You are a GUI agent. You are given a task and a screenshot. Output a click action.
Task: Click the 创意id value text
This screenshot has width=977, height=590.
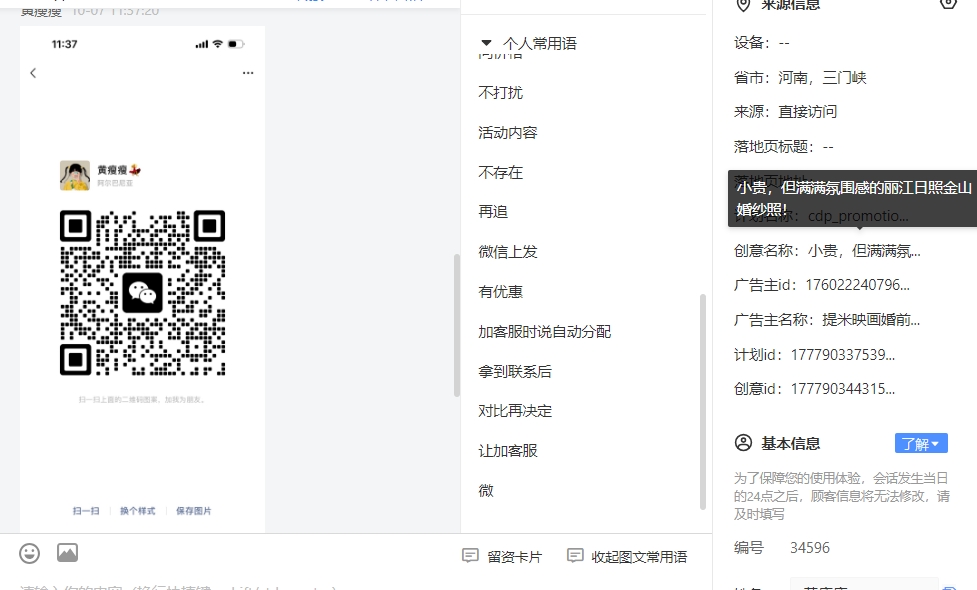tap(842, 389)
